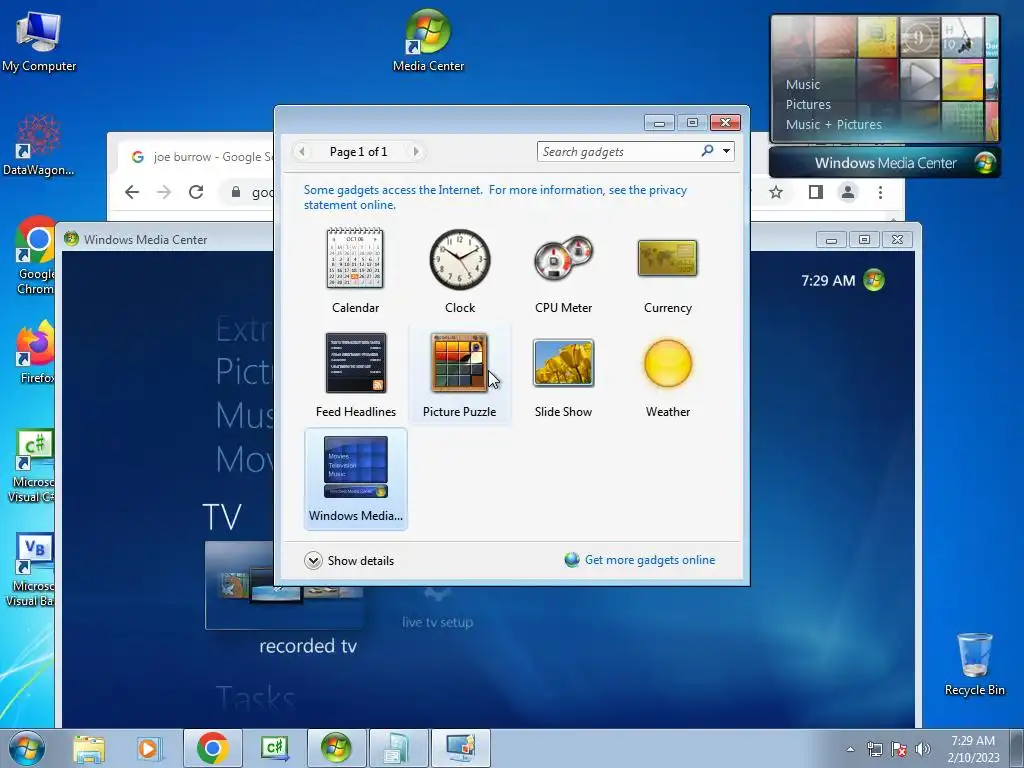Image resolution: width=1024 pixels, height=768 pixels.
Task: Open Action Center flag tray icon
Action: coord(899,749)
